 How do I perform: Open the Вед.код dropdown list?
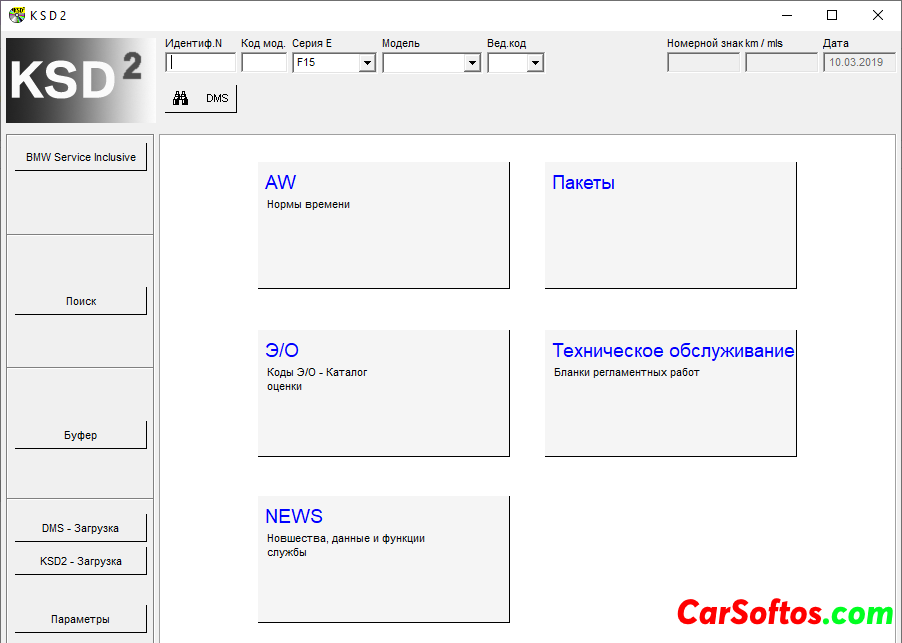[535, 63]
